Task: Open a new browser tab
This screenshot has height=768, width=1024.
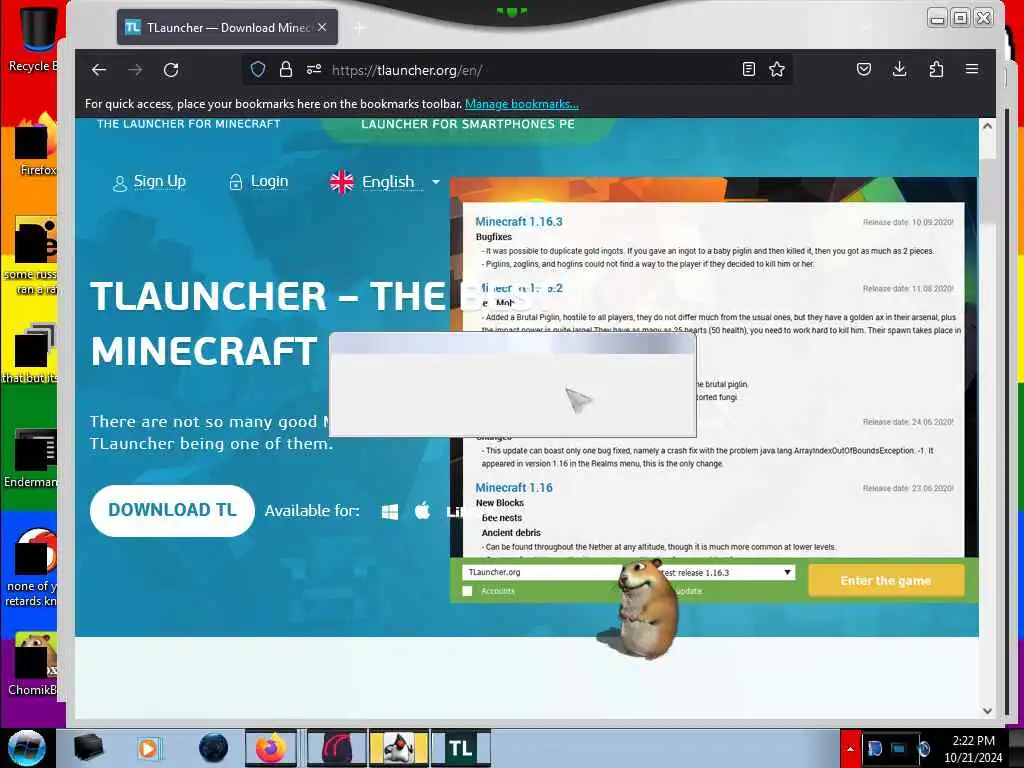Action: (359, 27)
